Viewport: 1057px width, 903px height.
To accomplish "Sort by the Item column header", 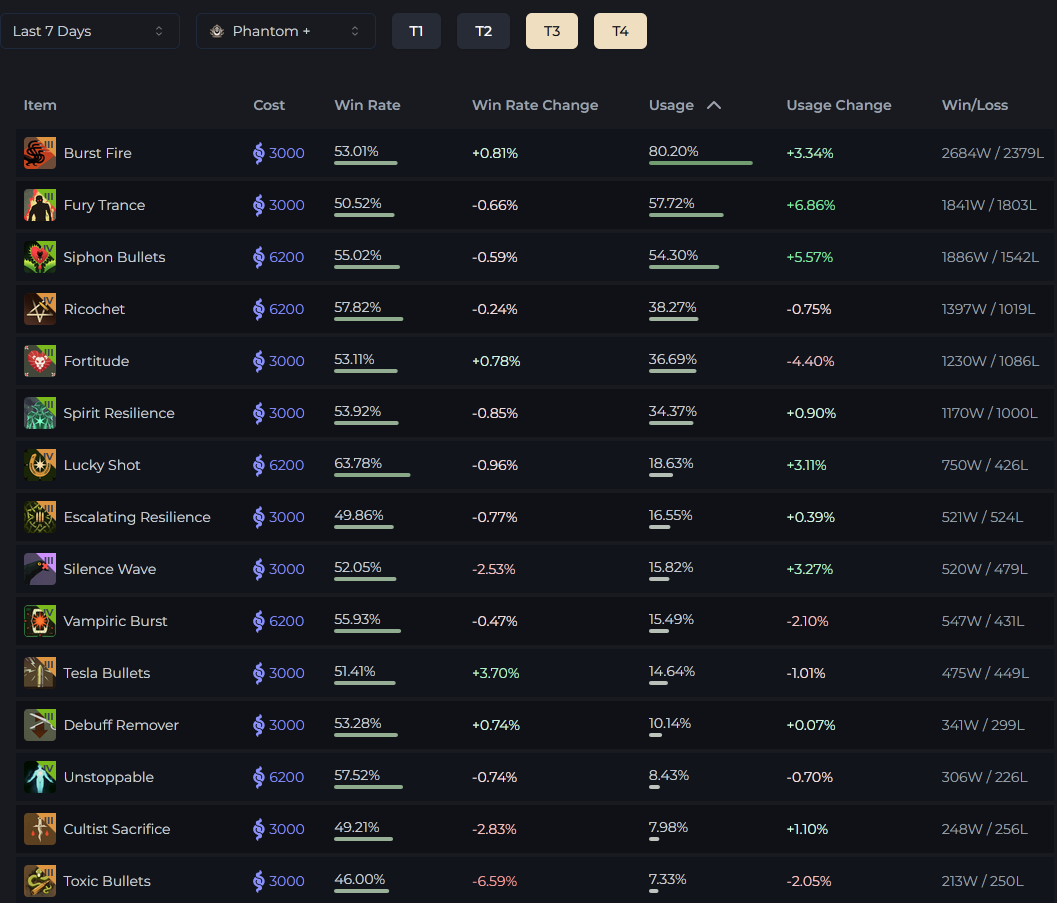I will pos(40,105).
